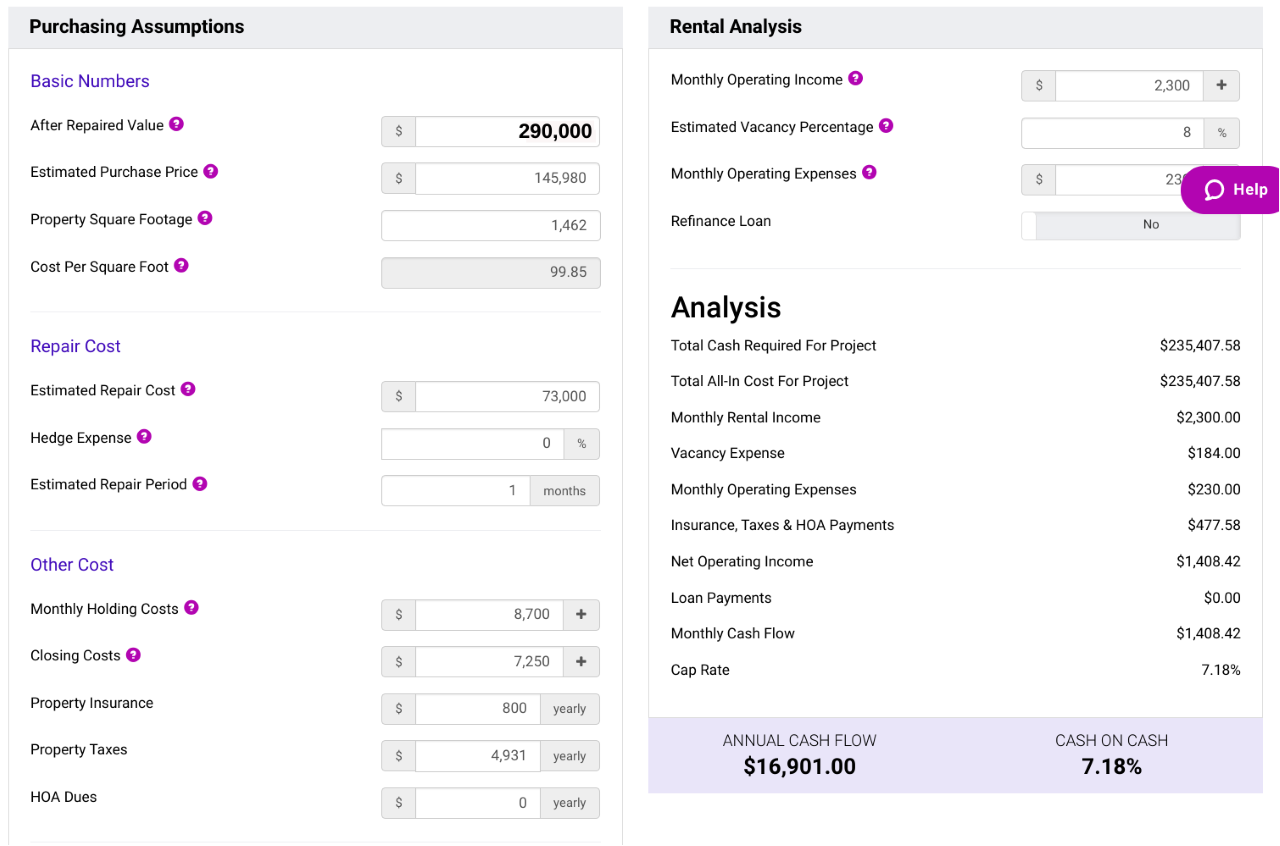
Task: Open Property Square Footage help tooltip icon
Action: [x=204, y=218]
